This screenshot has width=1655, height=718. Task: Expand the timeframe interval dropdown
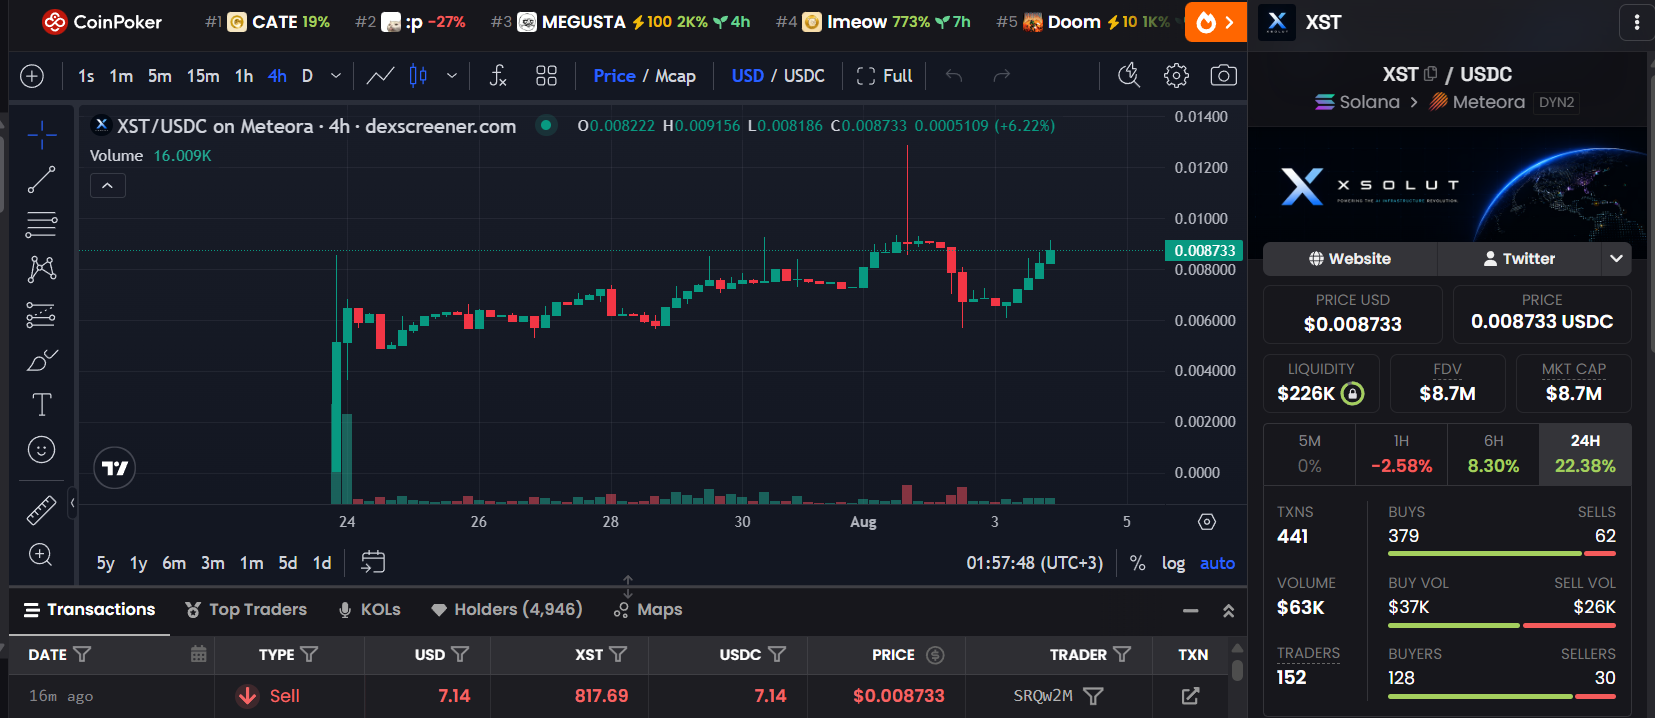(x=336, y=76)
